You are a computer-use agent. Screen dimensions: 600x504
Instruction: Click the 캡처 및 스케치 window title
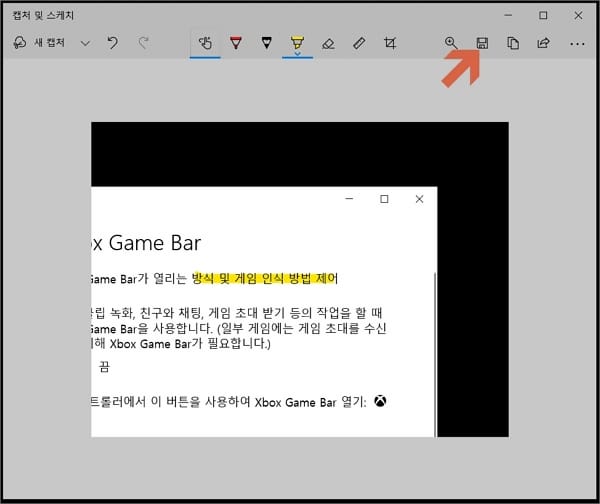pos(43,15)
